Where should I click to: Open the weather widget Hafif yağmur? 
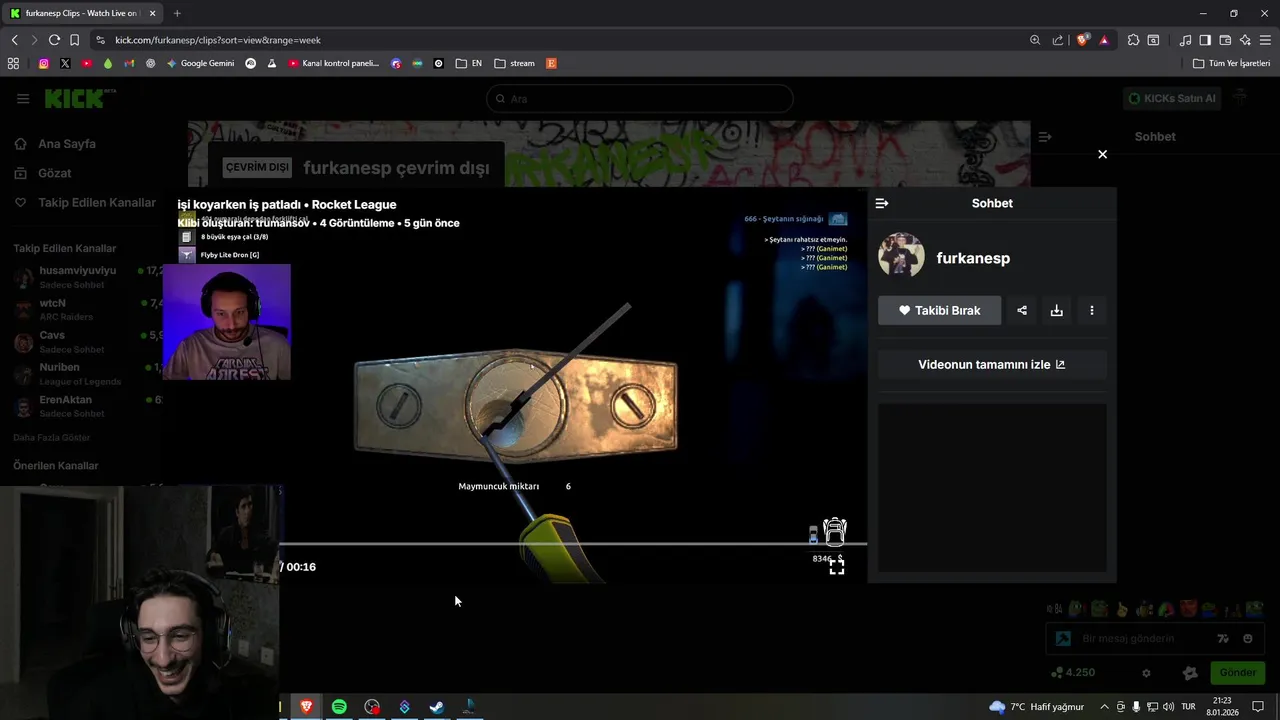1036,706
